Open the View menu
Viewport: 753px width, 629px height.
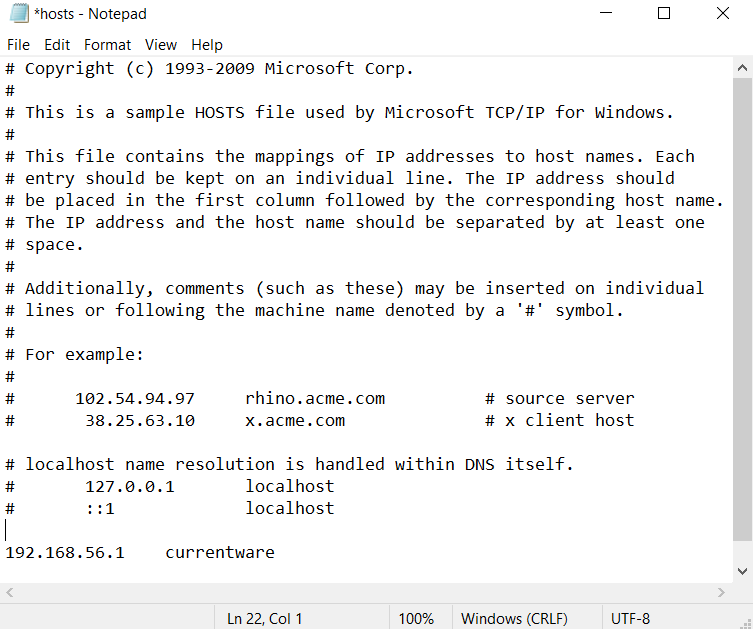[x=161, y=45]
